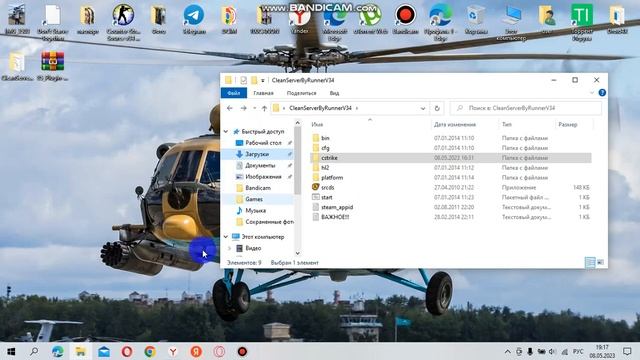Image resolution: width=640 pixels, height=360 pixels.
Task: Open quick access toolbar customize dropdown
Action: click(263, 80)
